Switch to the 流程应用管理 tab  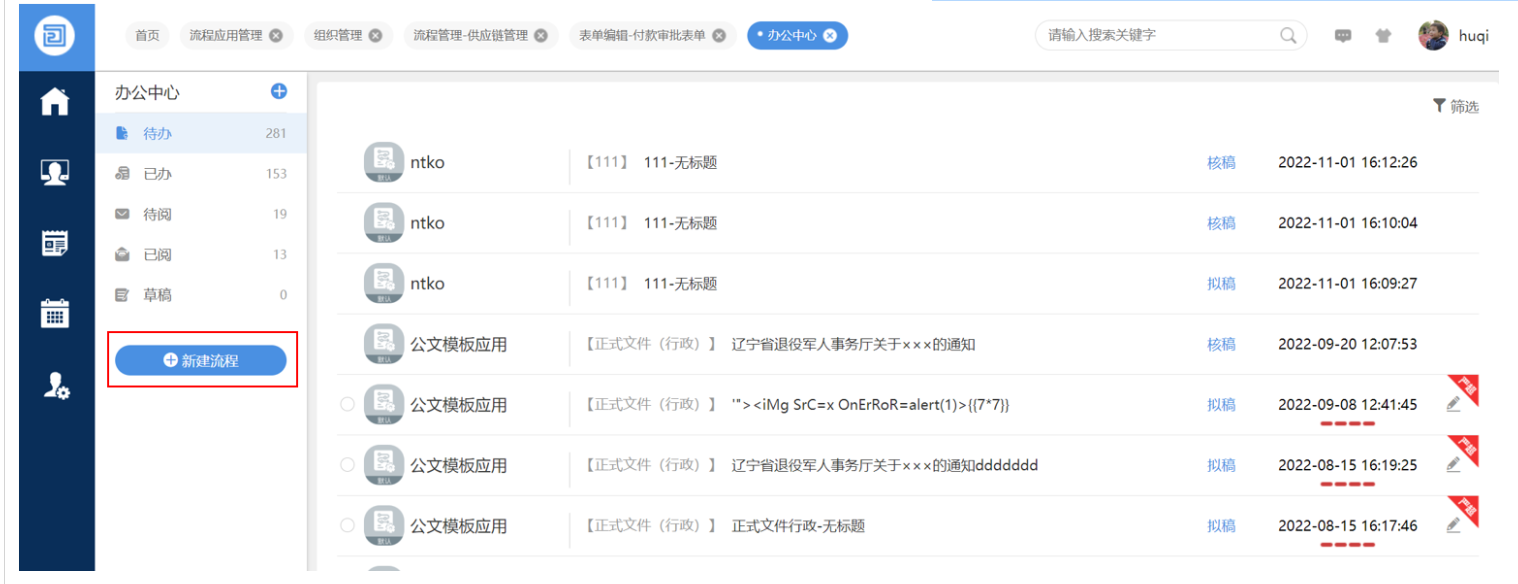coord(226,36)
